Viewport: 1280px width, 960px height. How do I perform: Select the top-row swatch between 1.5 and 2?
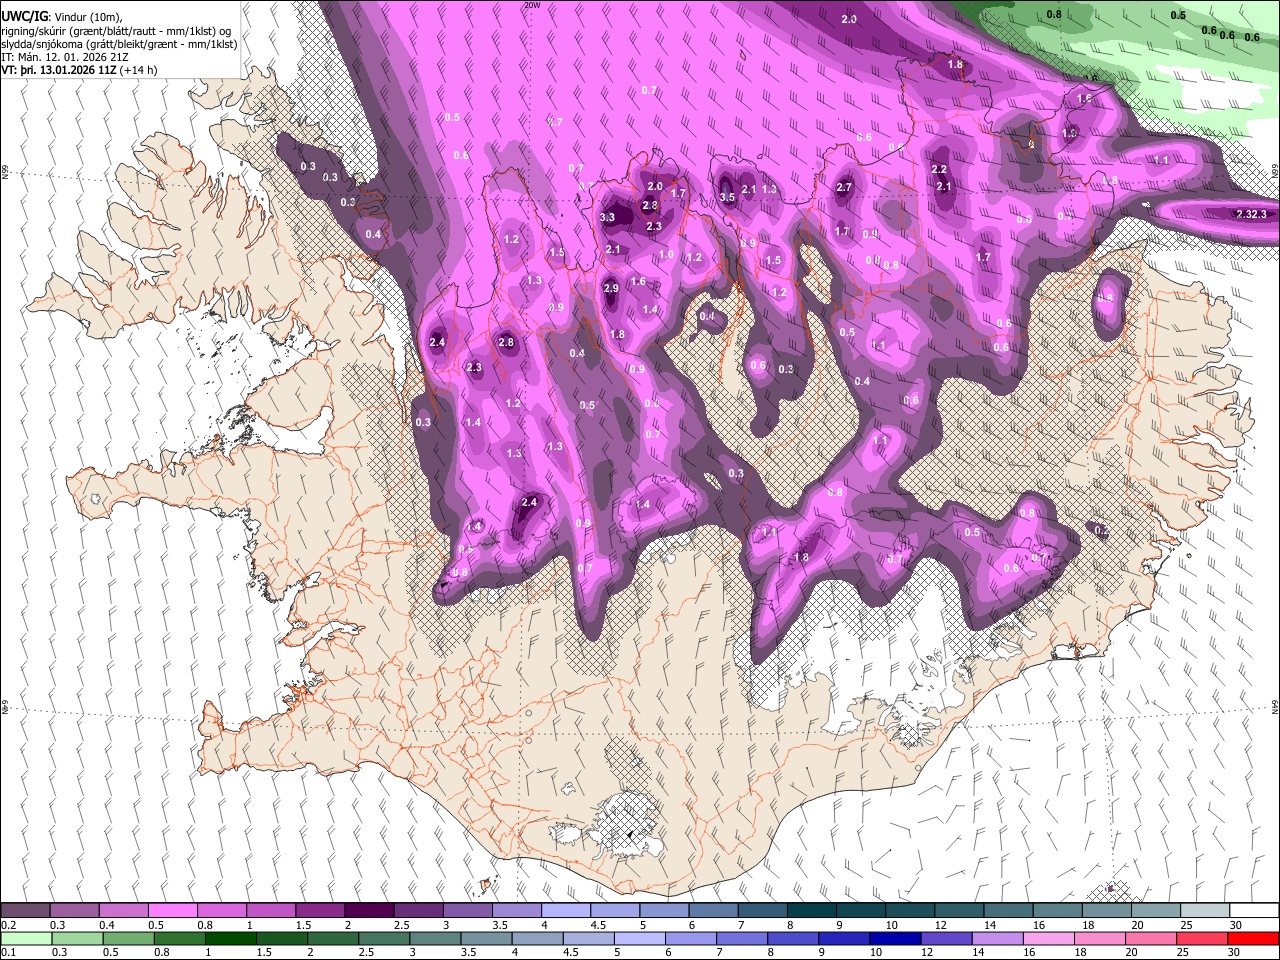coord(319,911)
